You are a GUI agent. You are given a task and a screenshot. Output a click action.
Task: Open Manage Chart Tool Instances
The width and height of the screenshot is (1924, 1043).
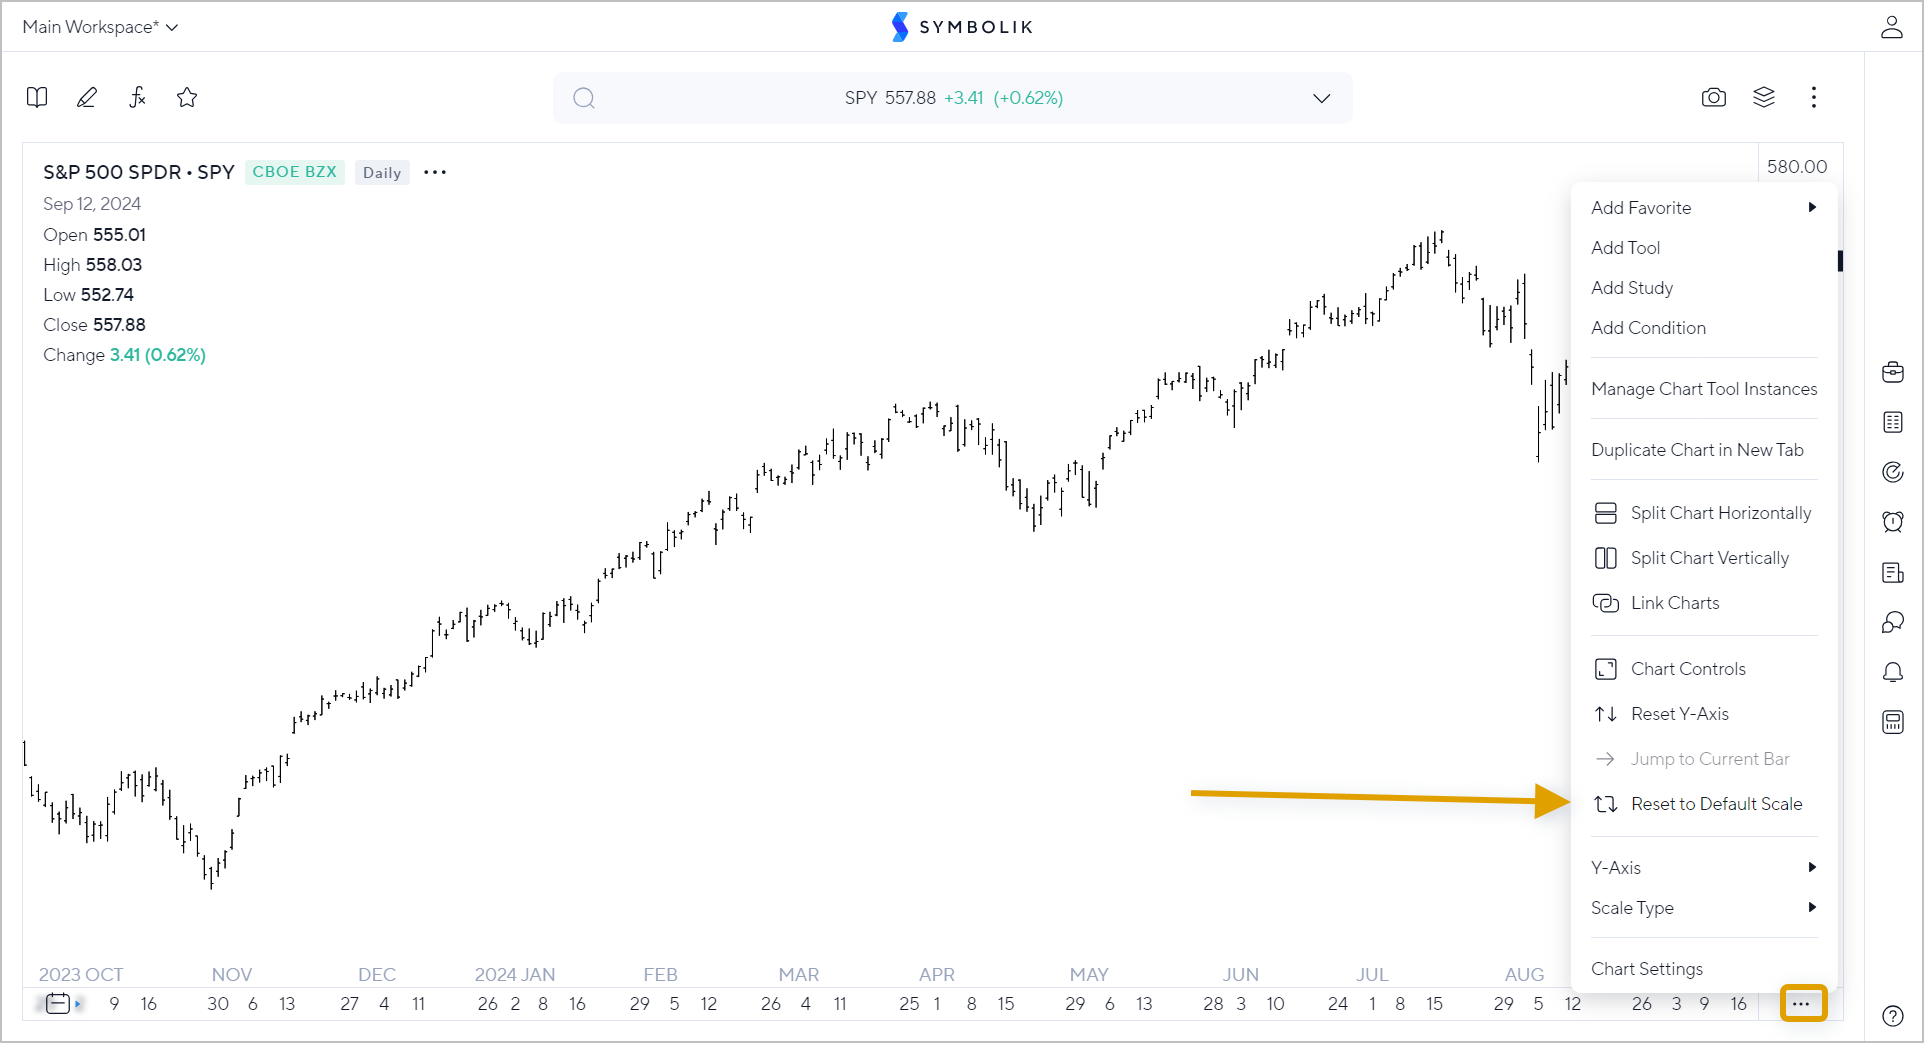tap(1704, 389)
